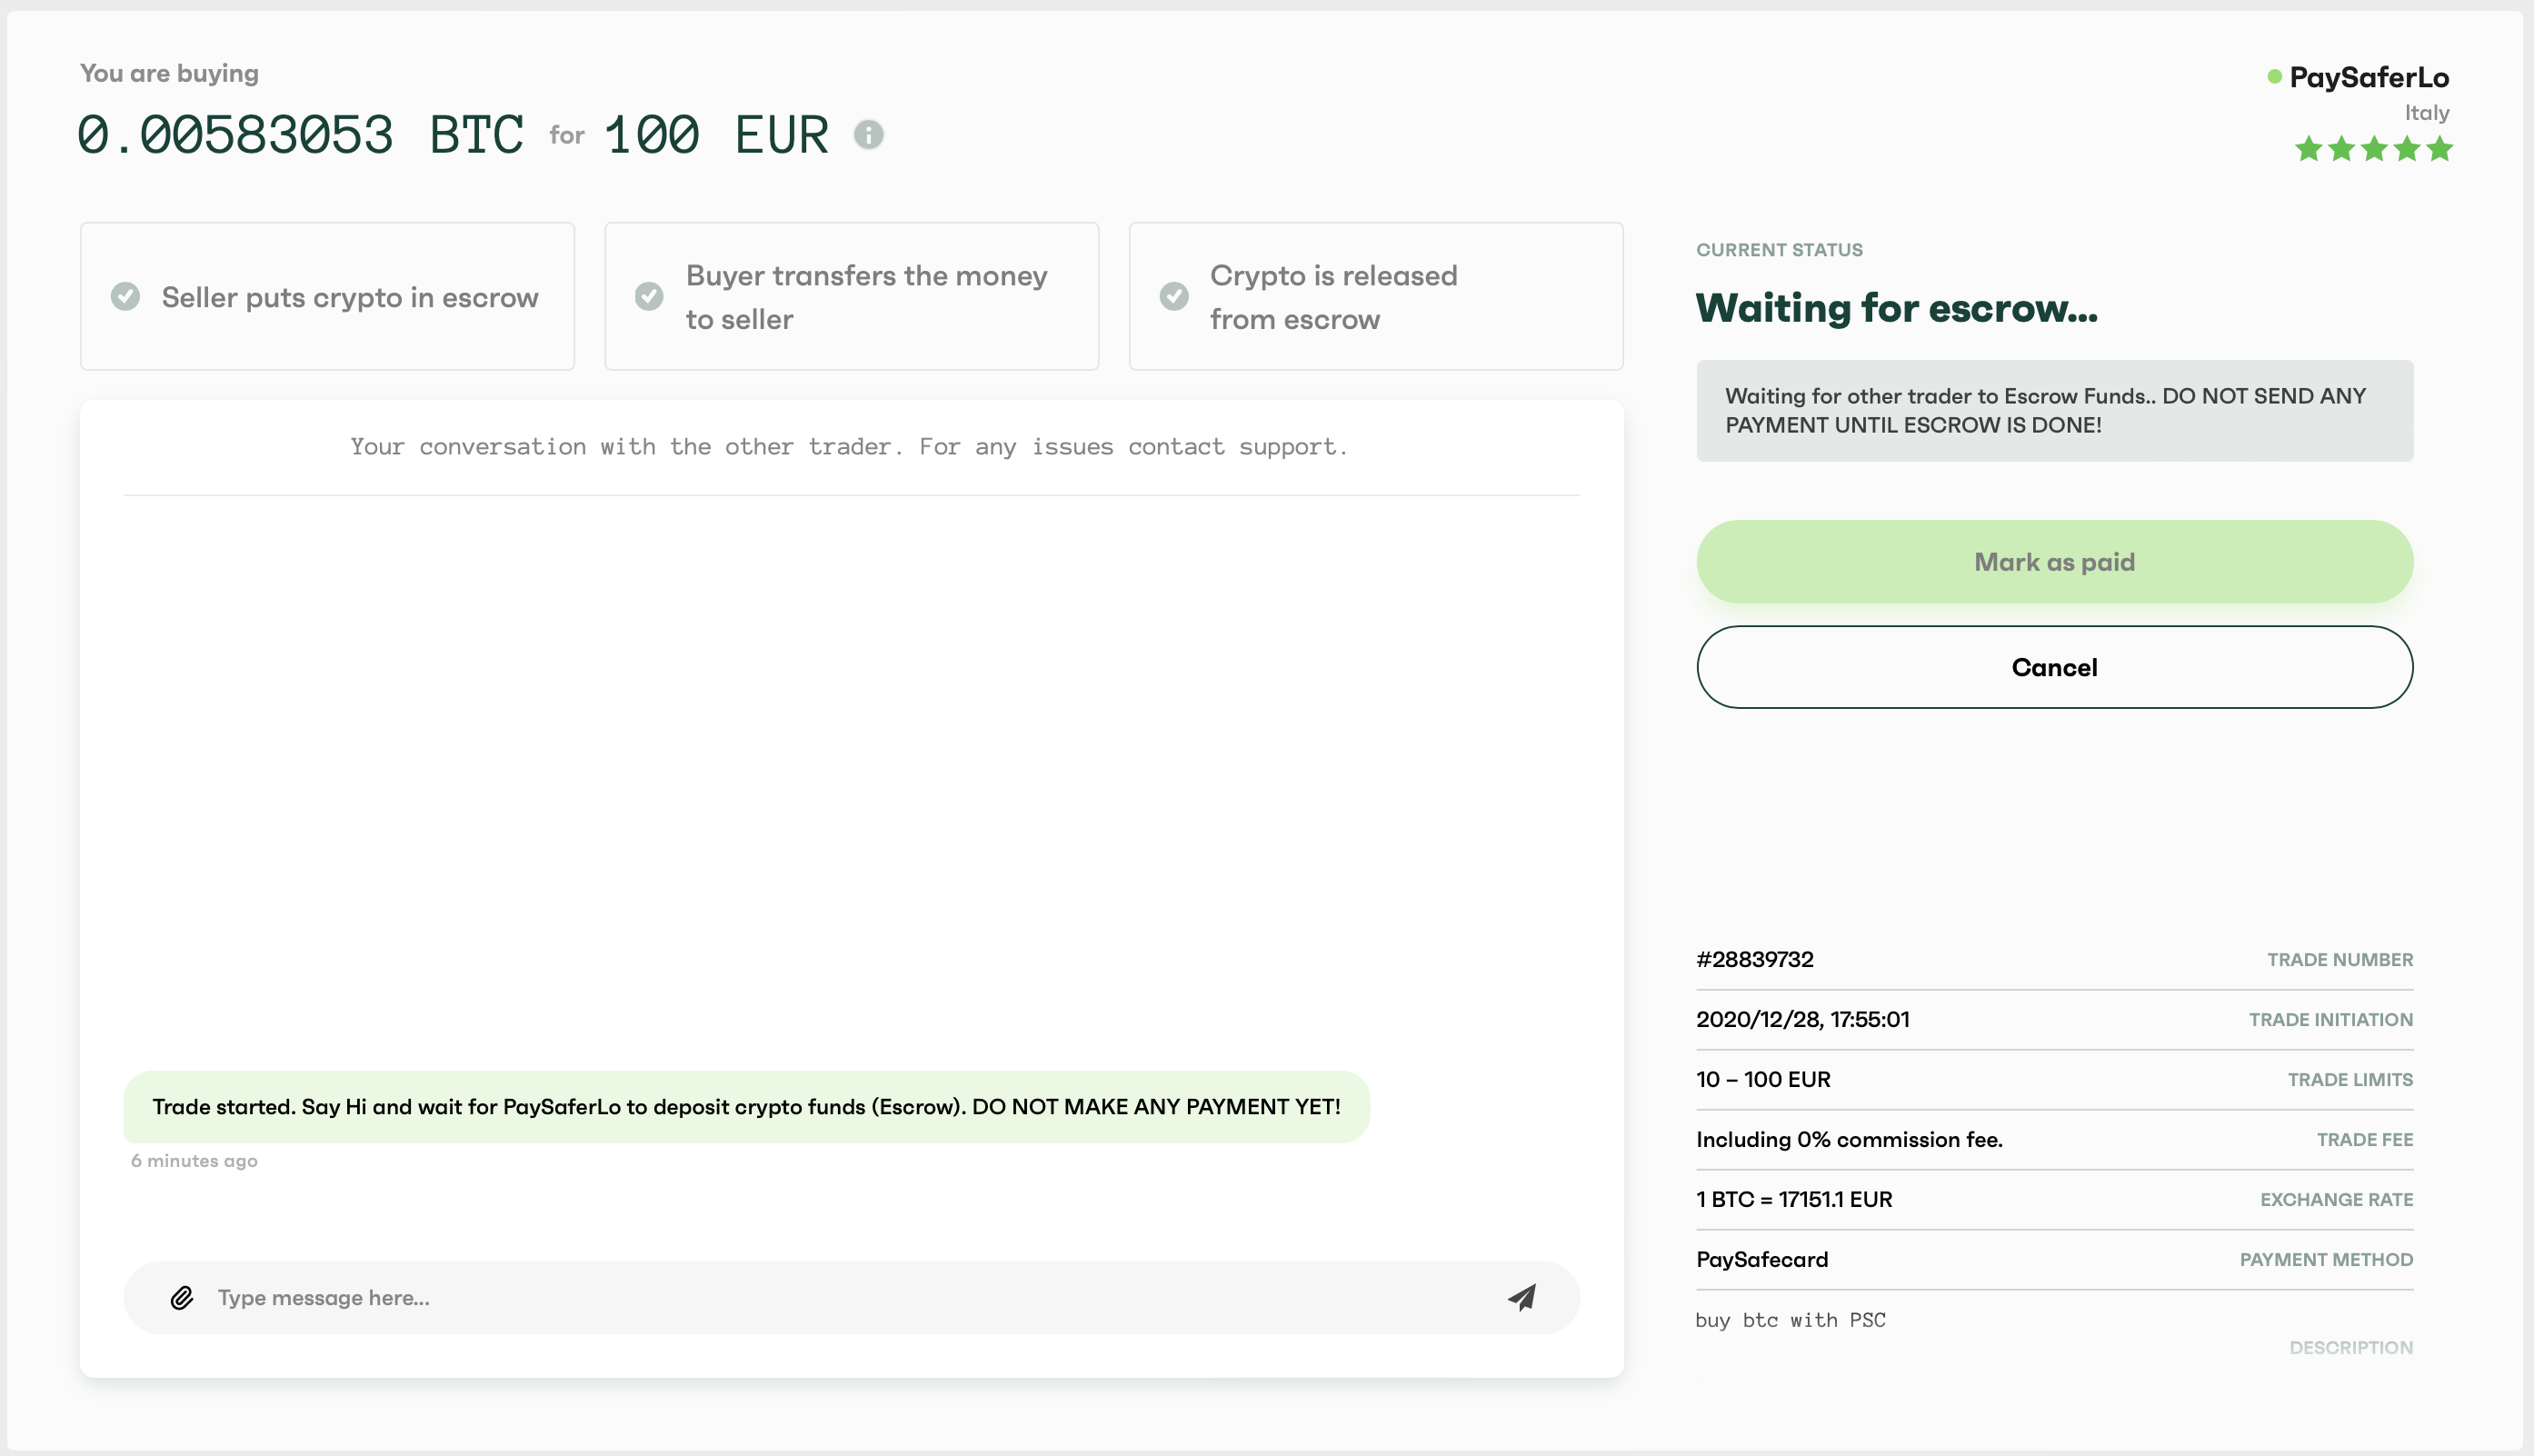
Task: Click the escrow status checkmark icon
Action: tap(127, 295)
